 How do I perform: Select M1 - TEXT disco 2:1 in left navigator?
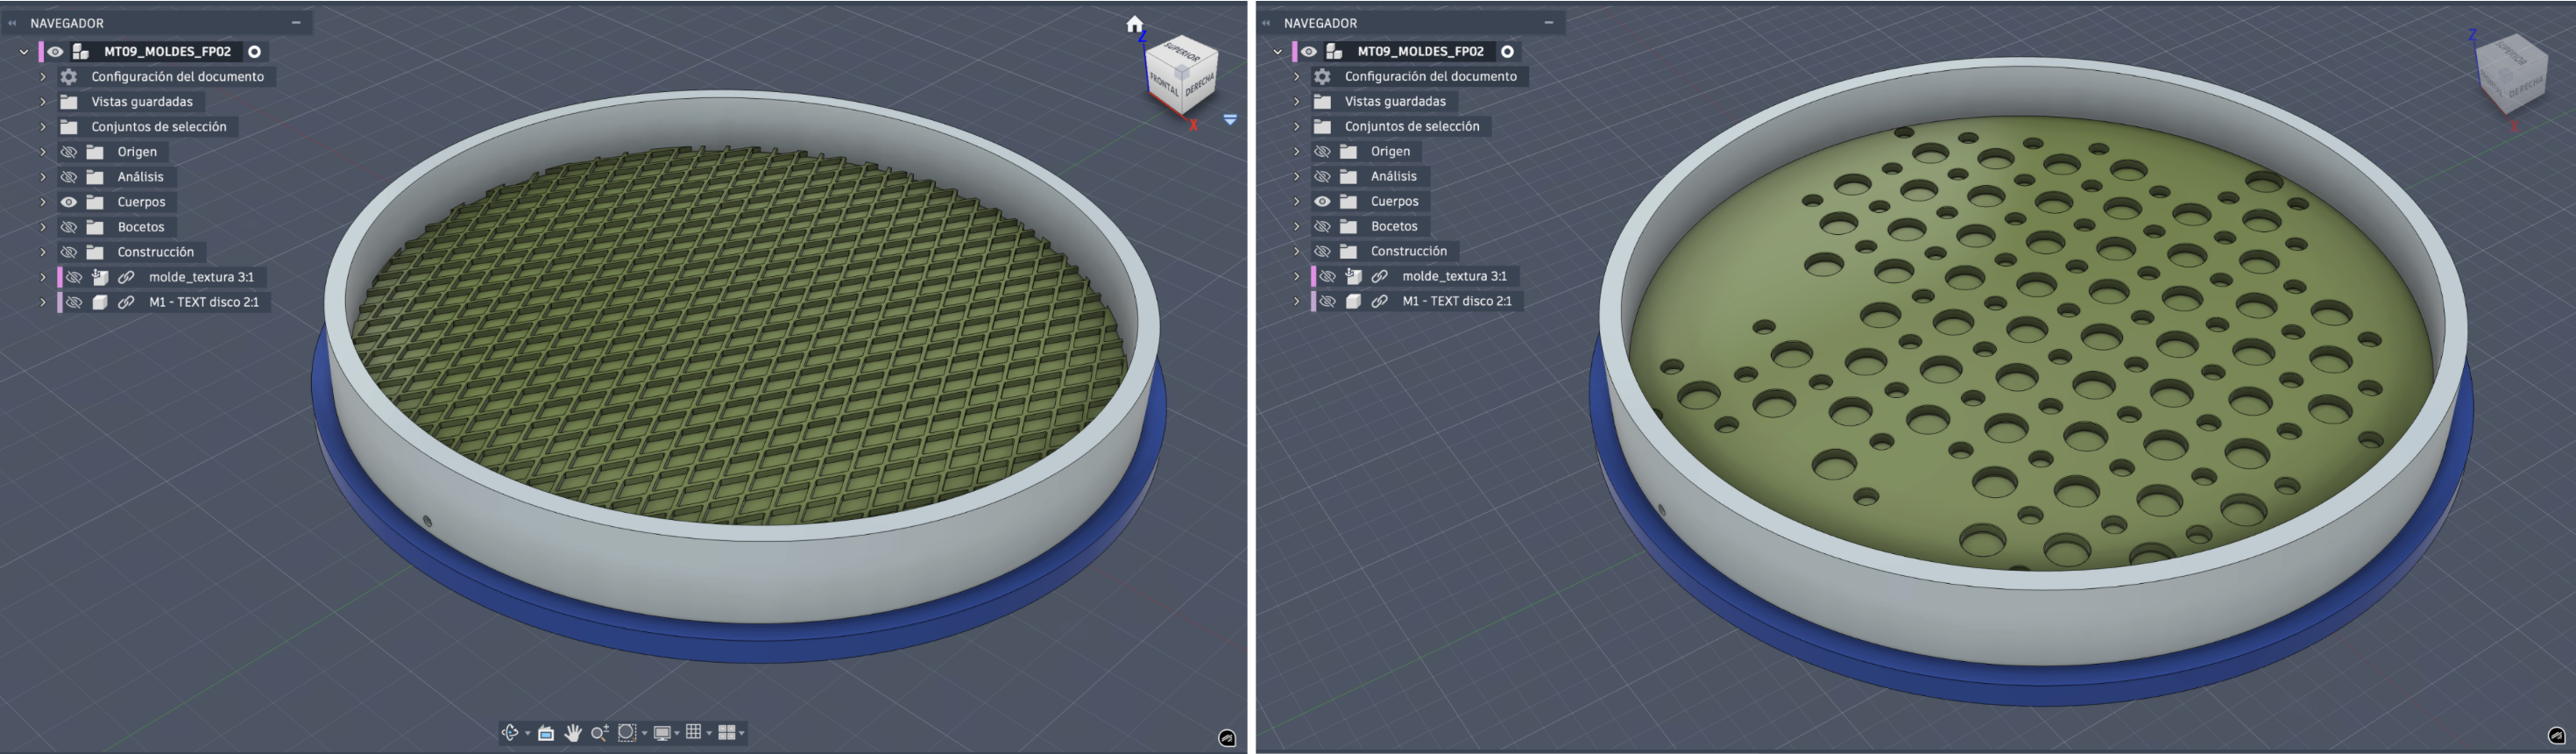coord(203,302)
